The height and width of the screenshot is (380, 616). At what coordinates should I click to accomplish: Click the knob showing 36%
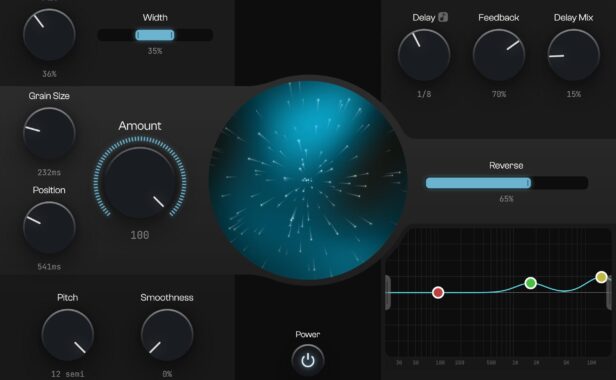(49, 35)
